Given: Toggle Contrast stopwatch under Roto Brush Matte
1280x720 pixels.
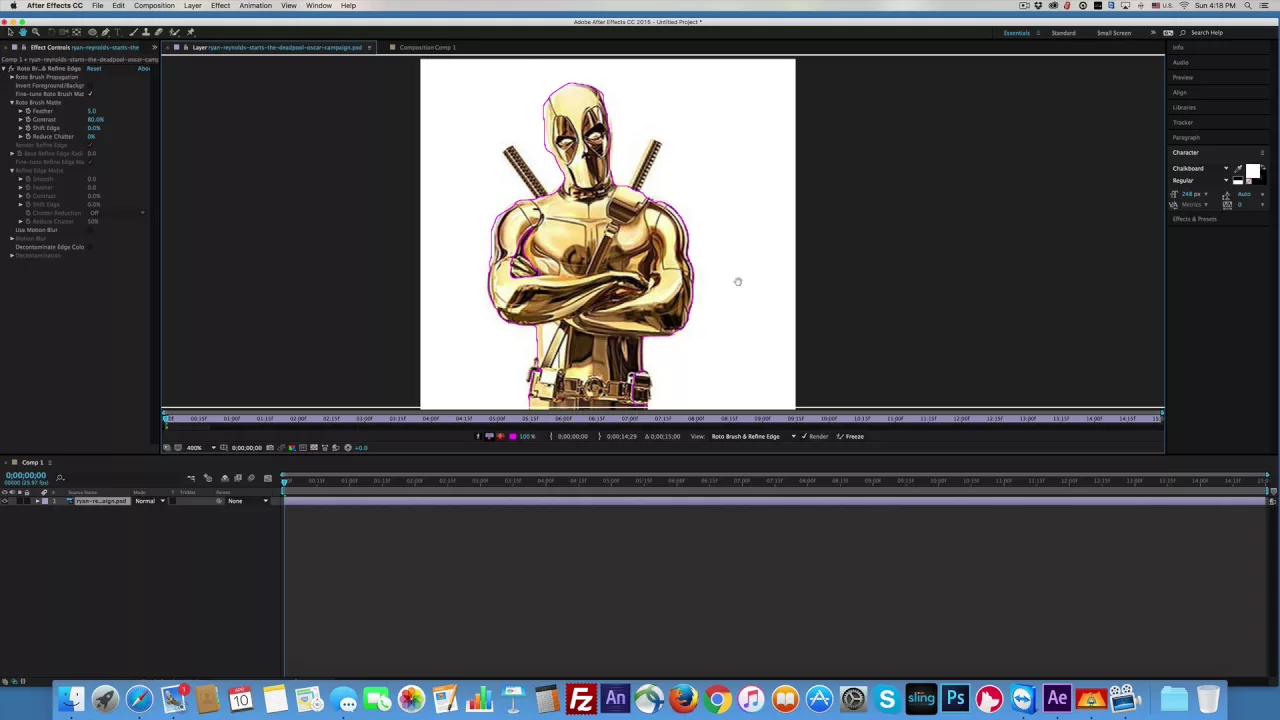Looking at the screenshot, I should click(x=28, y=120).
